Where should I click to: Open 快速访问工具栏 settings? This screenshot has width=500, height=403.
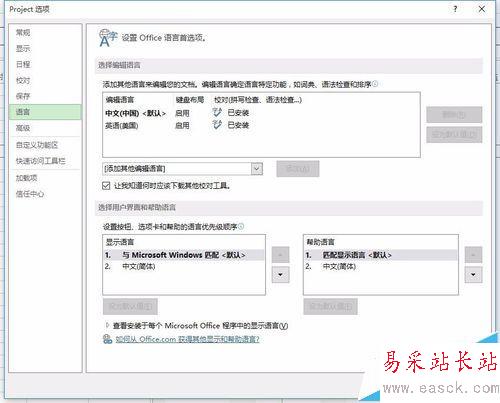(x=41, y=161)
